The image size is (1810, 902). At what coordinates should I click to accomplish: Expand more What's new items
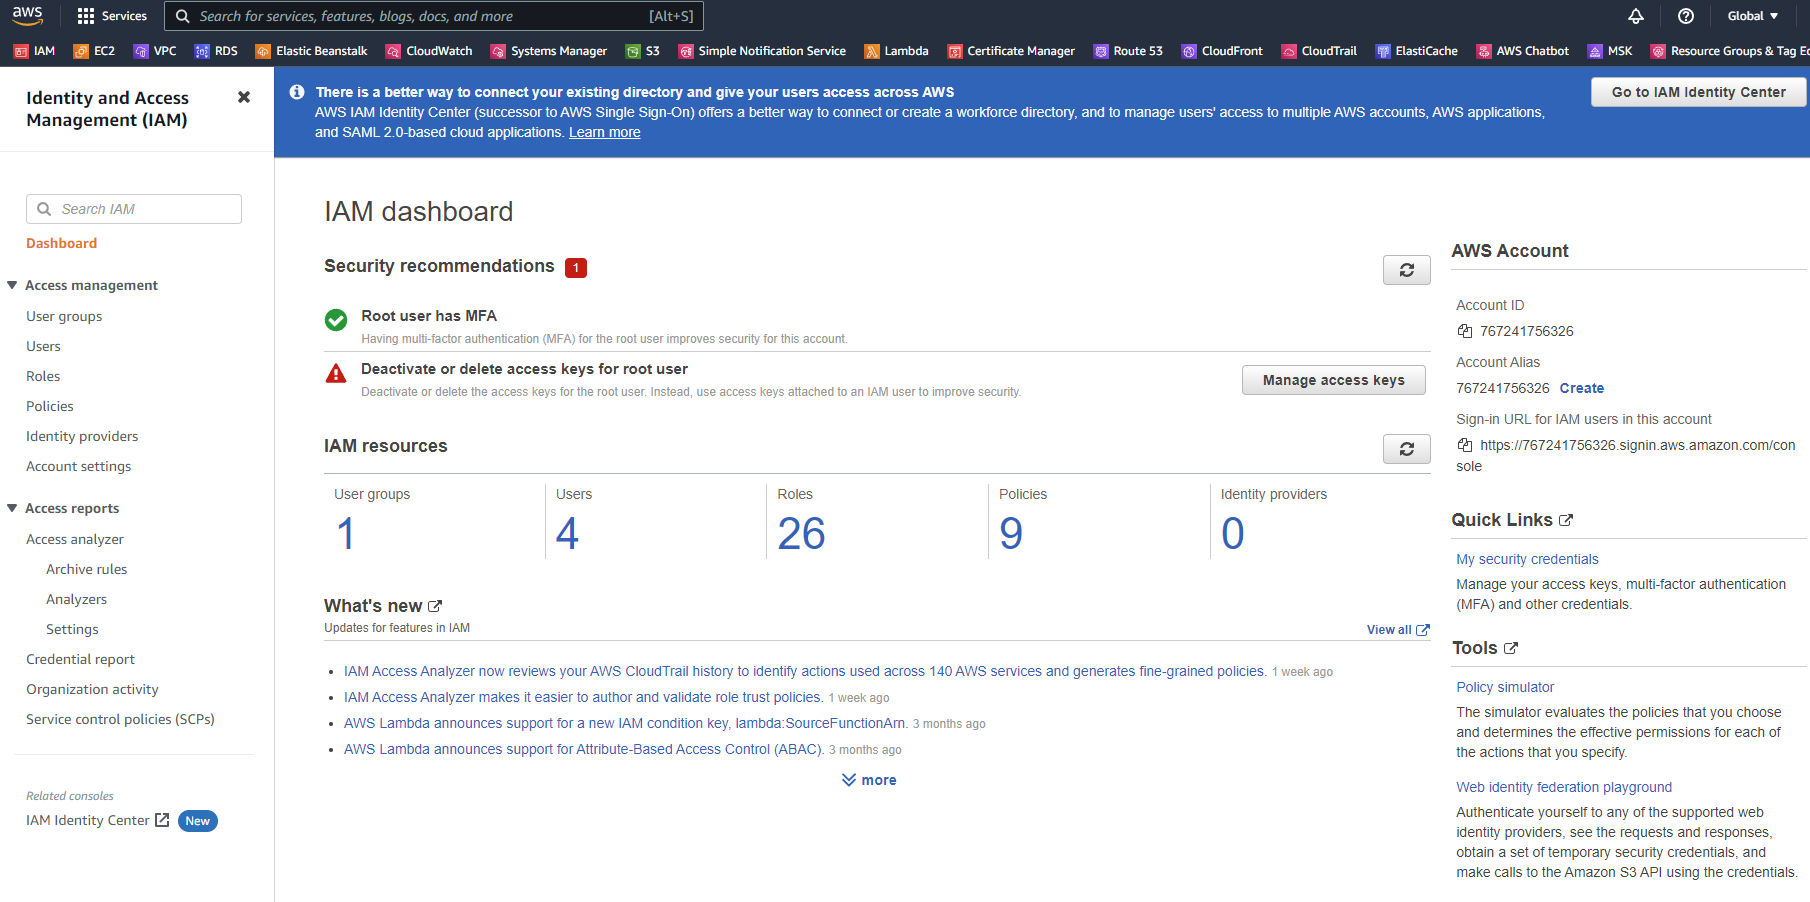pos(868,780)
